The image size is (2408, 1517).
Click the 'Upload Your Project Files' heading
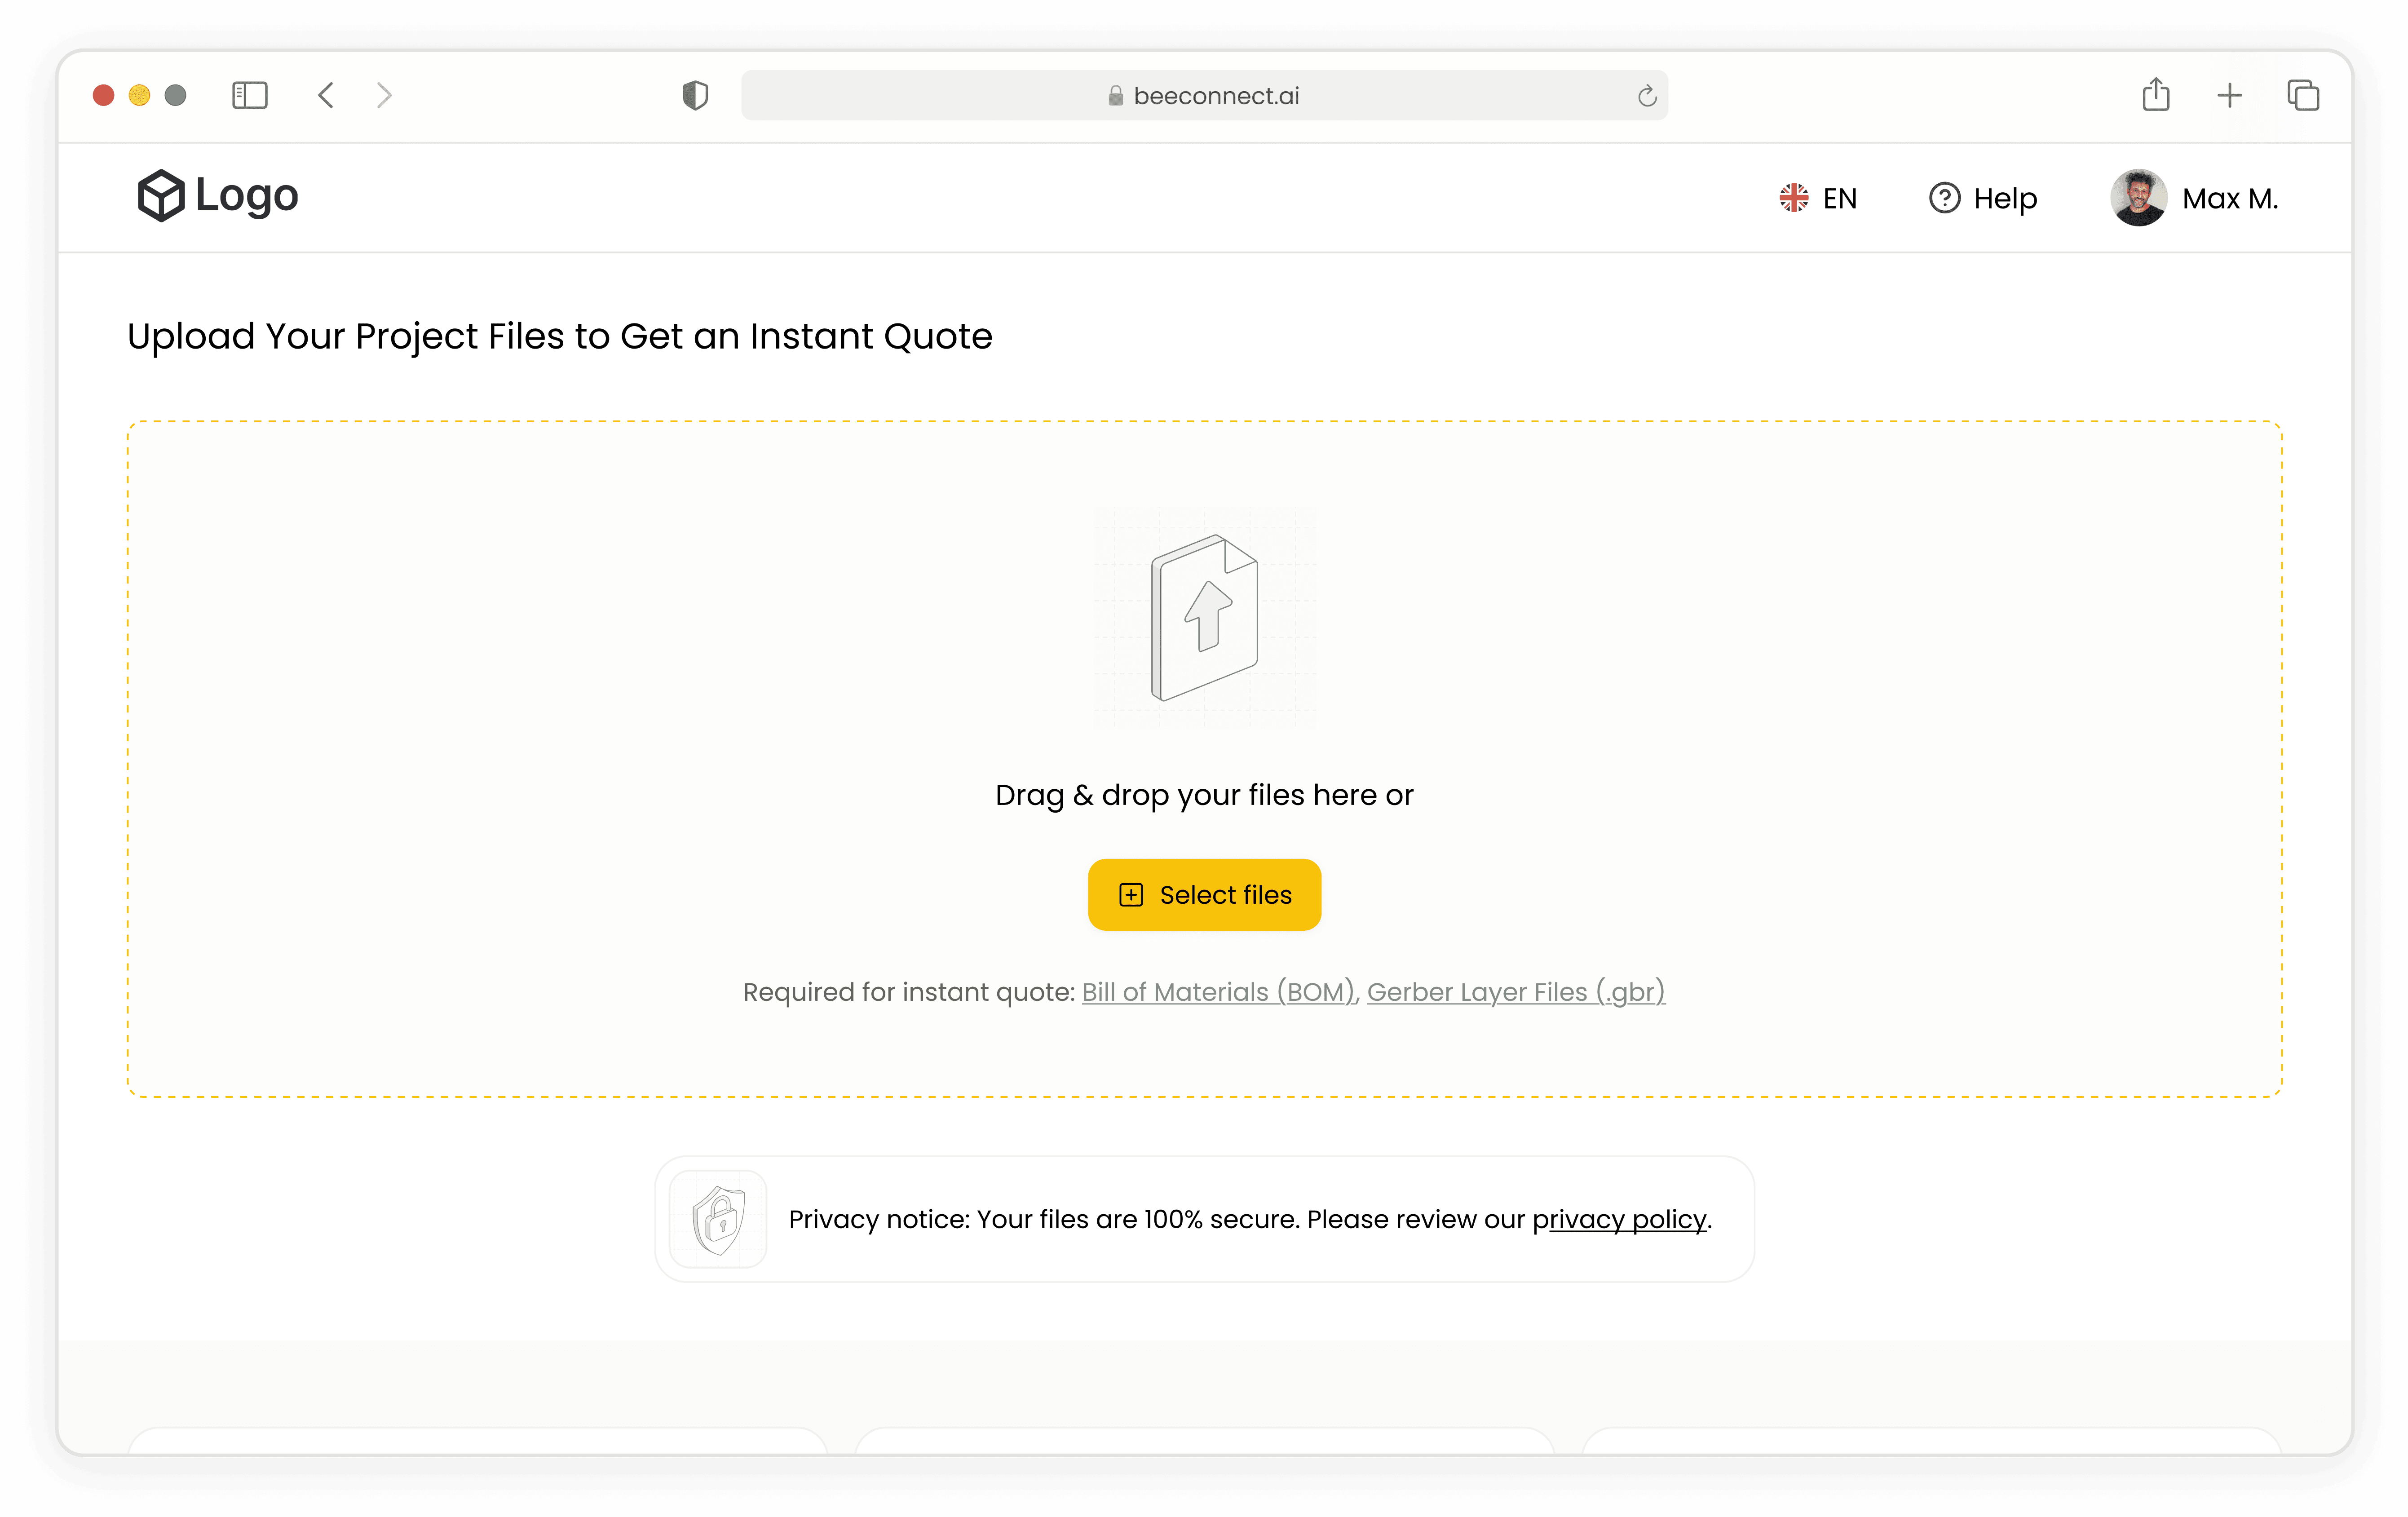559,336
